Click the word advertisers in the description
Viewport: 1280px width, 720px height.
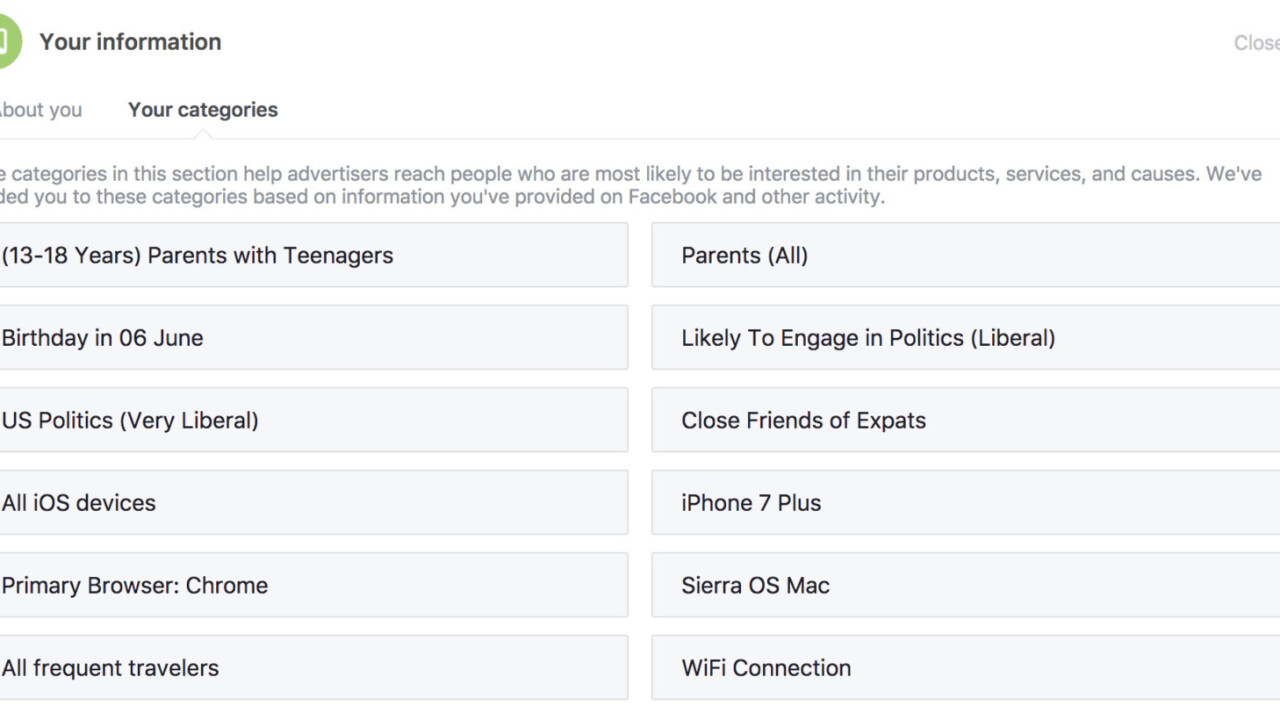tap(337, 174)
